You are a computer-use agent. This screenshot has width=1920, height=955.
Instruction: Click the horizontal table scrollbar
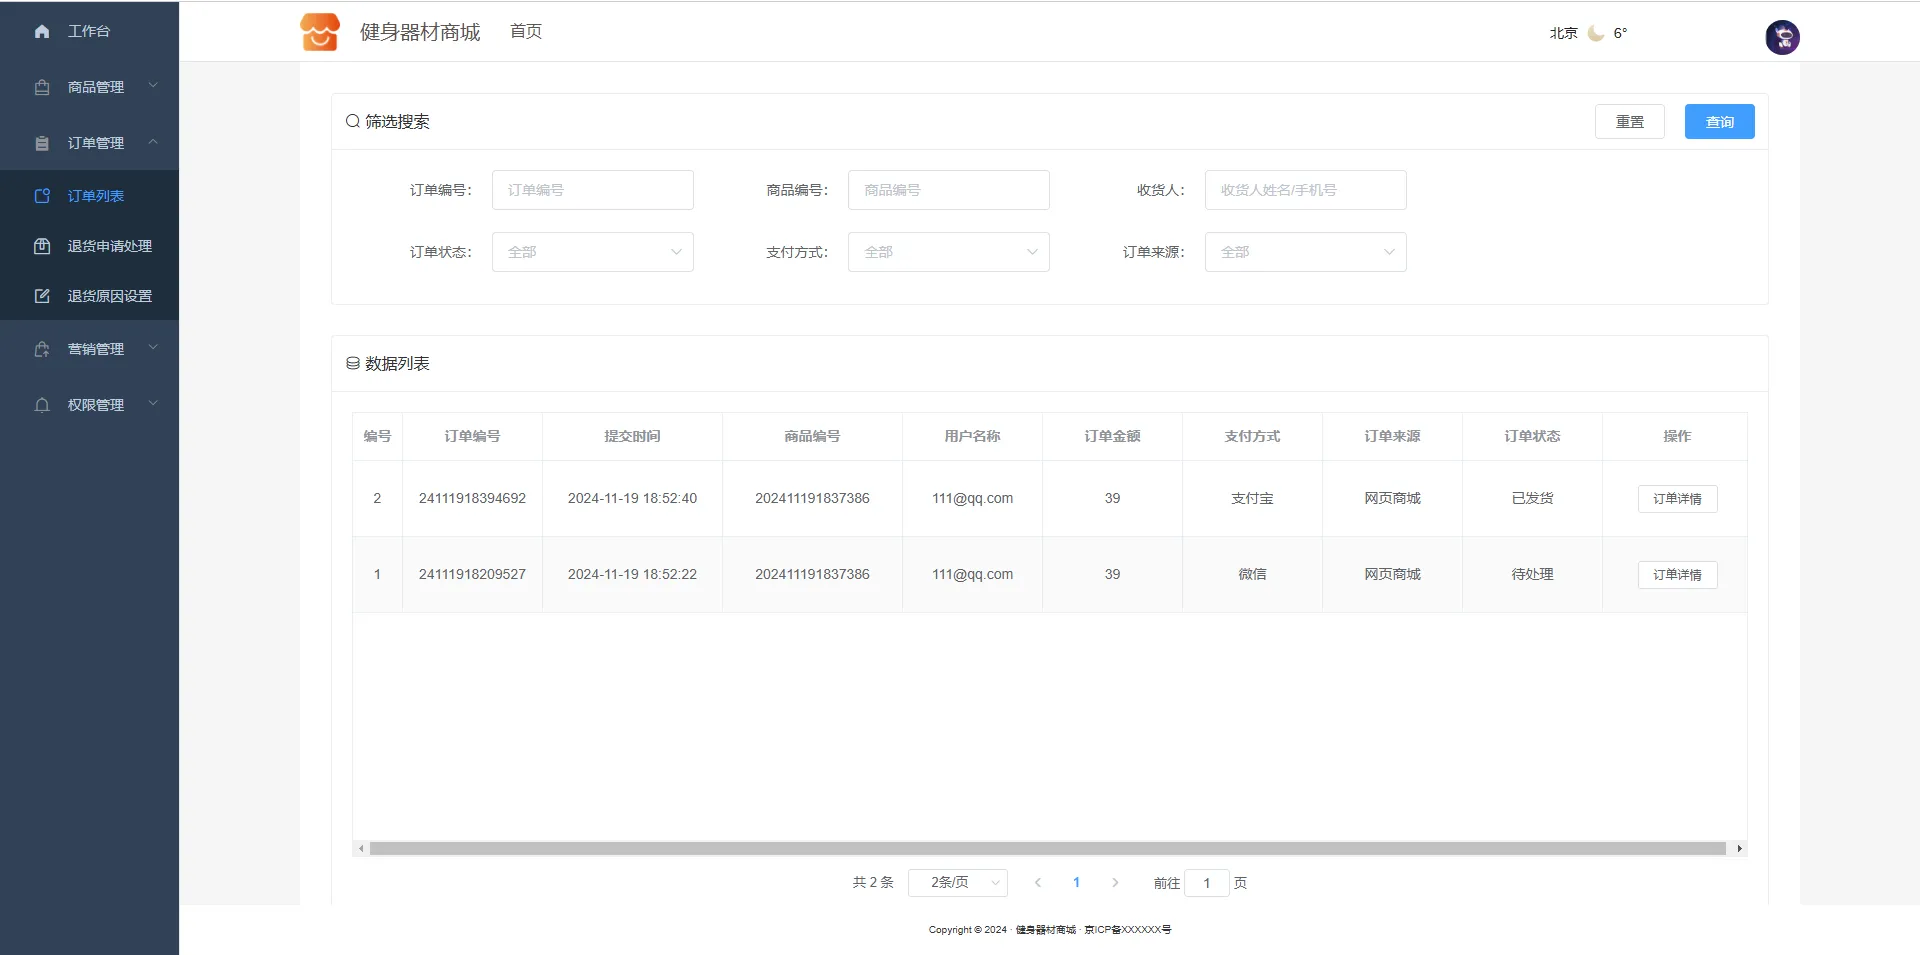(x=1047, y=849)
